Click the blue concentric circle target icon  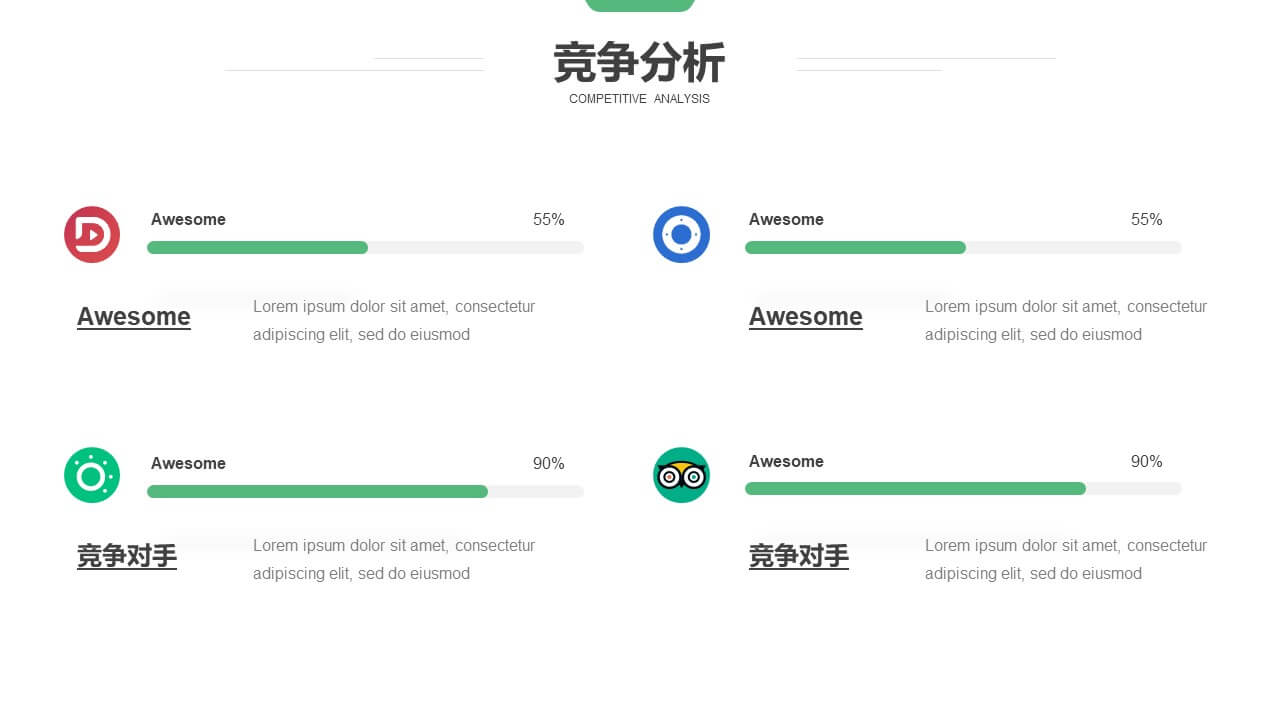[x=681, y=235]
